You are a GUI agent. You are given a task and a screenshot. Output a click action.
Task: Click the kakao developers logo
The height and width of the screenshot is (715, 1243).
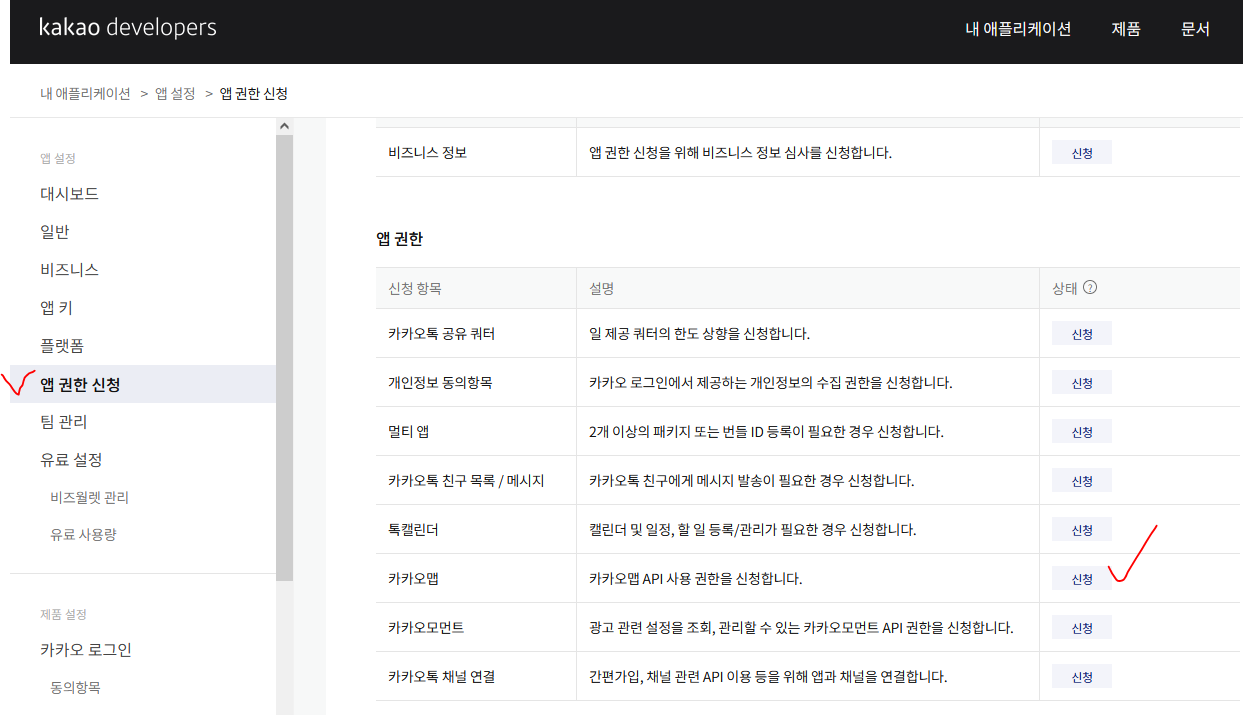pyautogui.click(x=128, y=28)
